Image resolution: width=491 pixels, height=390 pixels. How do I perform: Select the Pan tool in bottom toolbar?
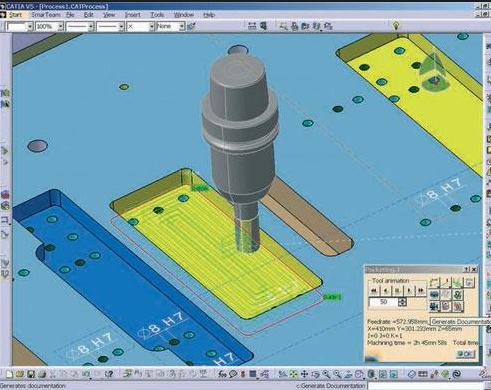[x=304, y=374]
